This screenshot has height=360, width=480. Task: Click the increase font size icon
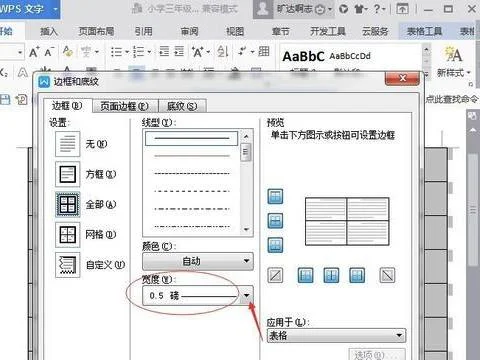(x=34, y=52)
